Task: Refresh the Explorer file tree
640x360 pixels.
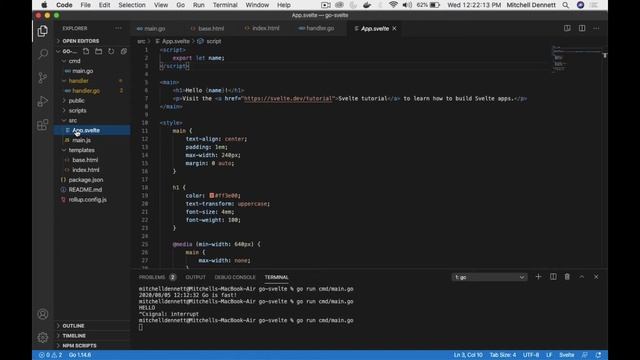Action: pyautogui.click(x=111, y=51)
